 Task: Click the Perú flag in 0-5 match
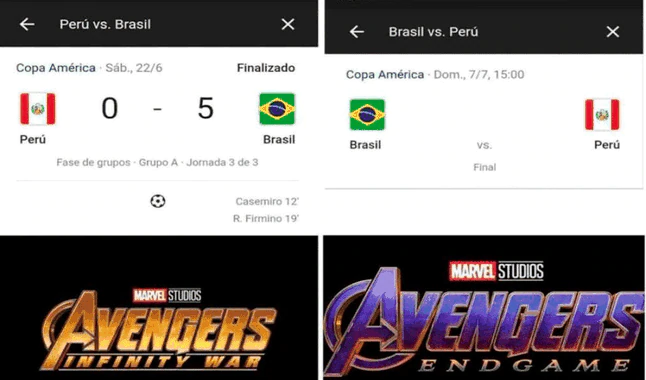point(37,109)
